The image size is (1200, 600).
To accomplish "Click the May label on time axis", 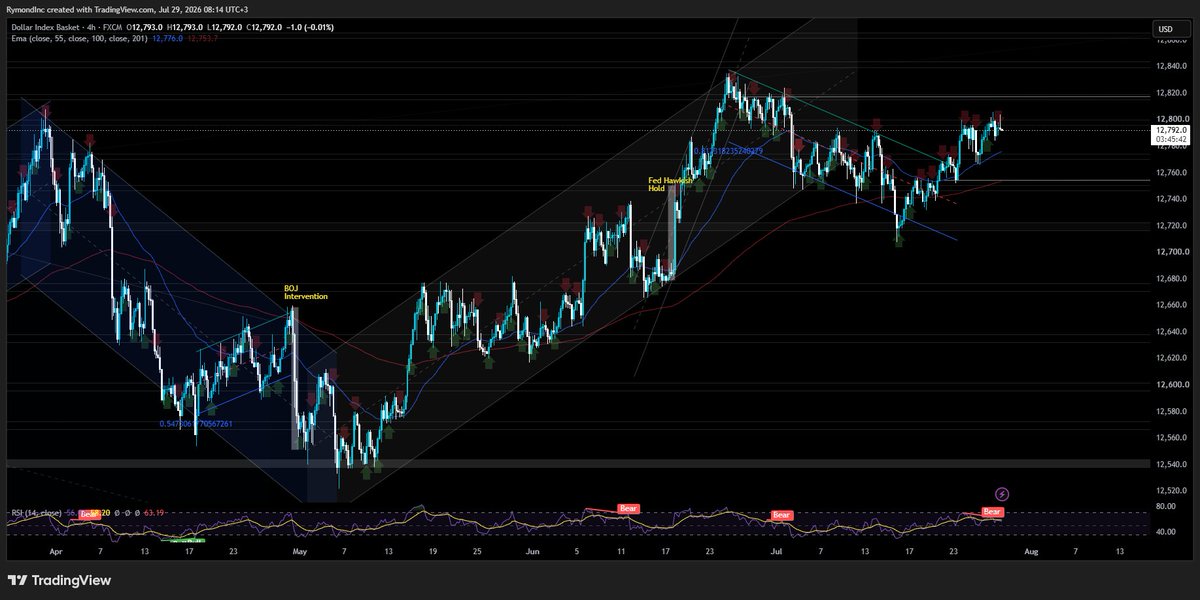I will point(300,551).
